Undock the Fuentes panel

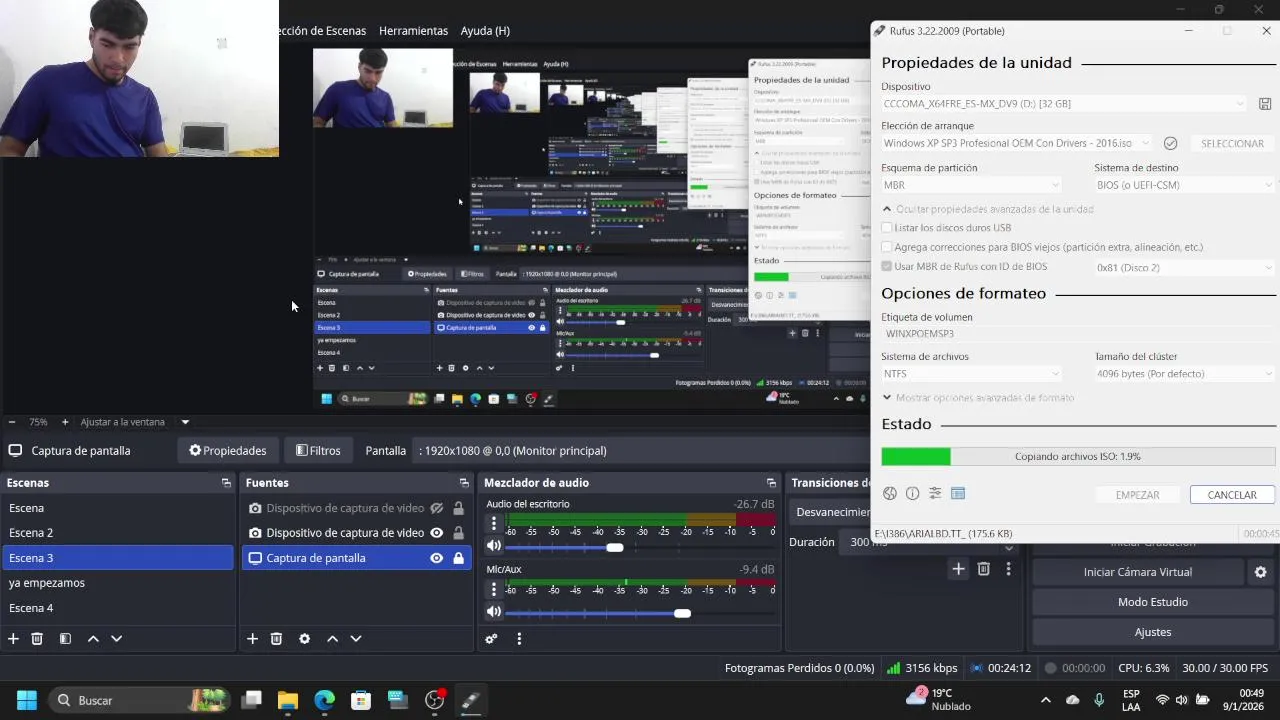(x=464, y=483)
